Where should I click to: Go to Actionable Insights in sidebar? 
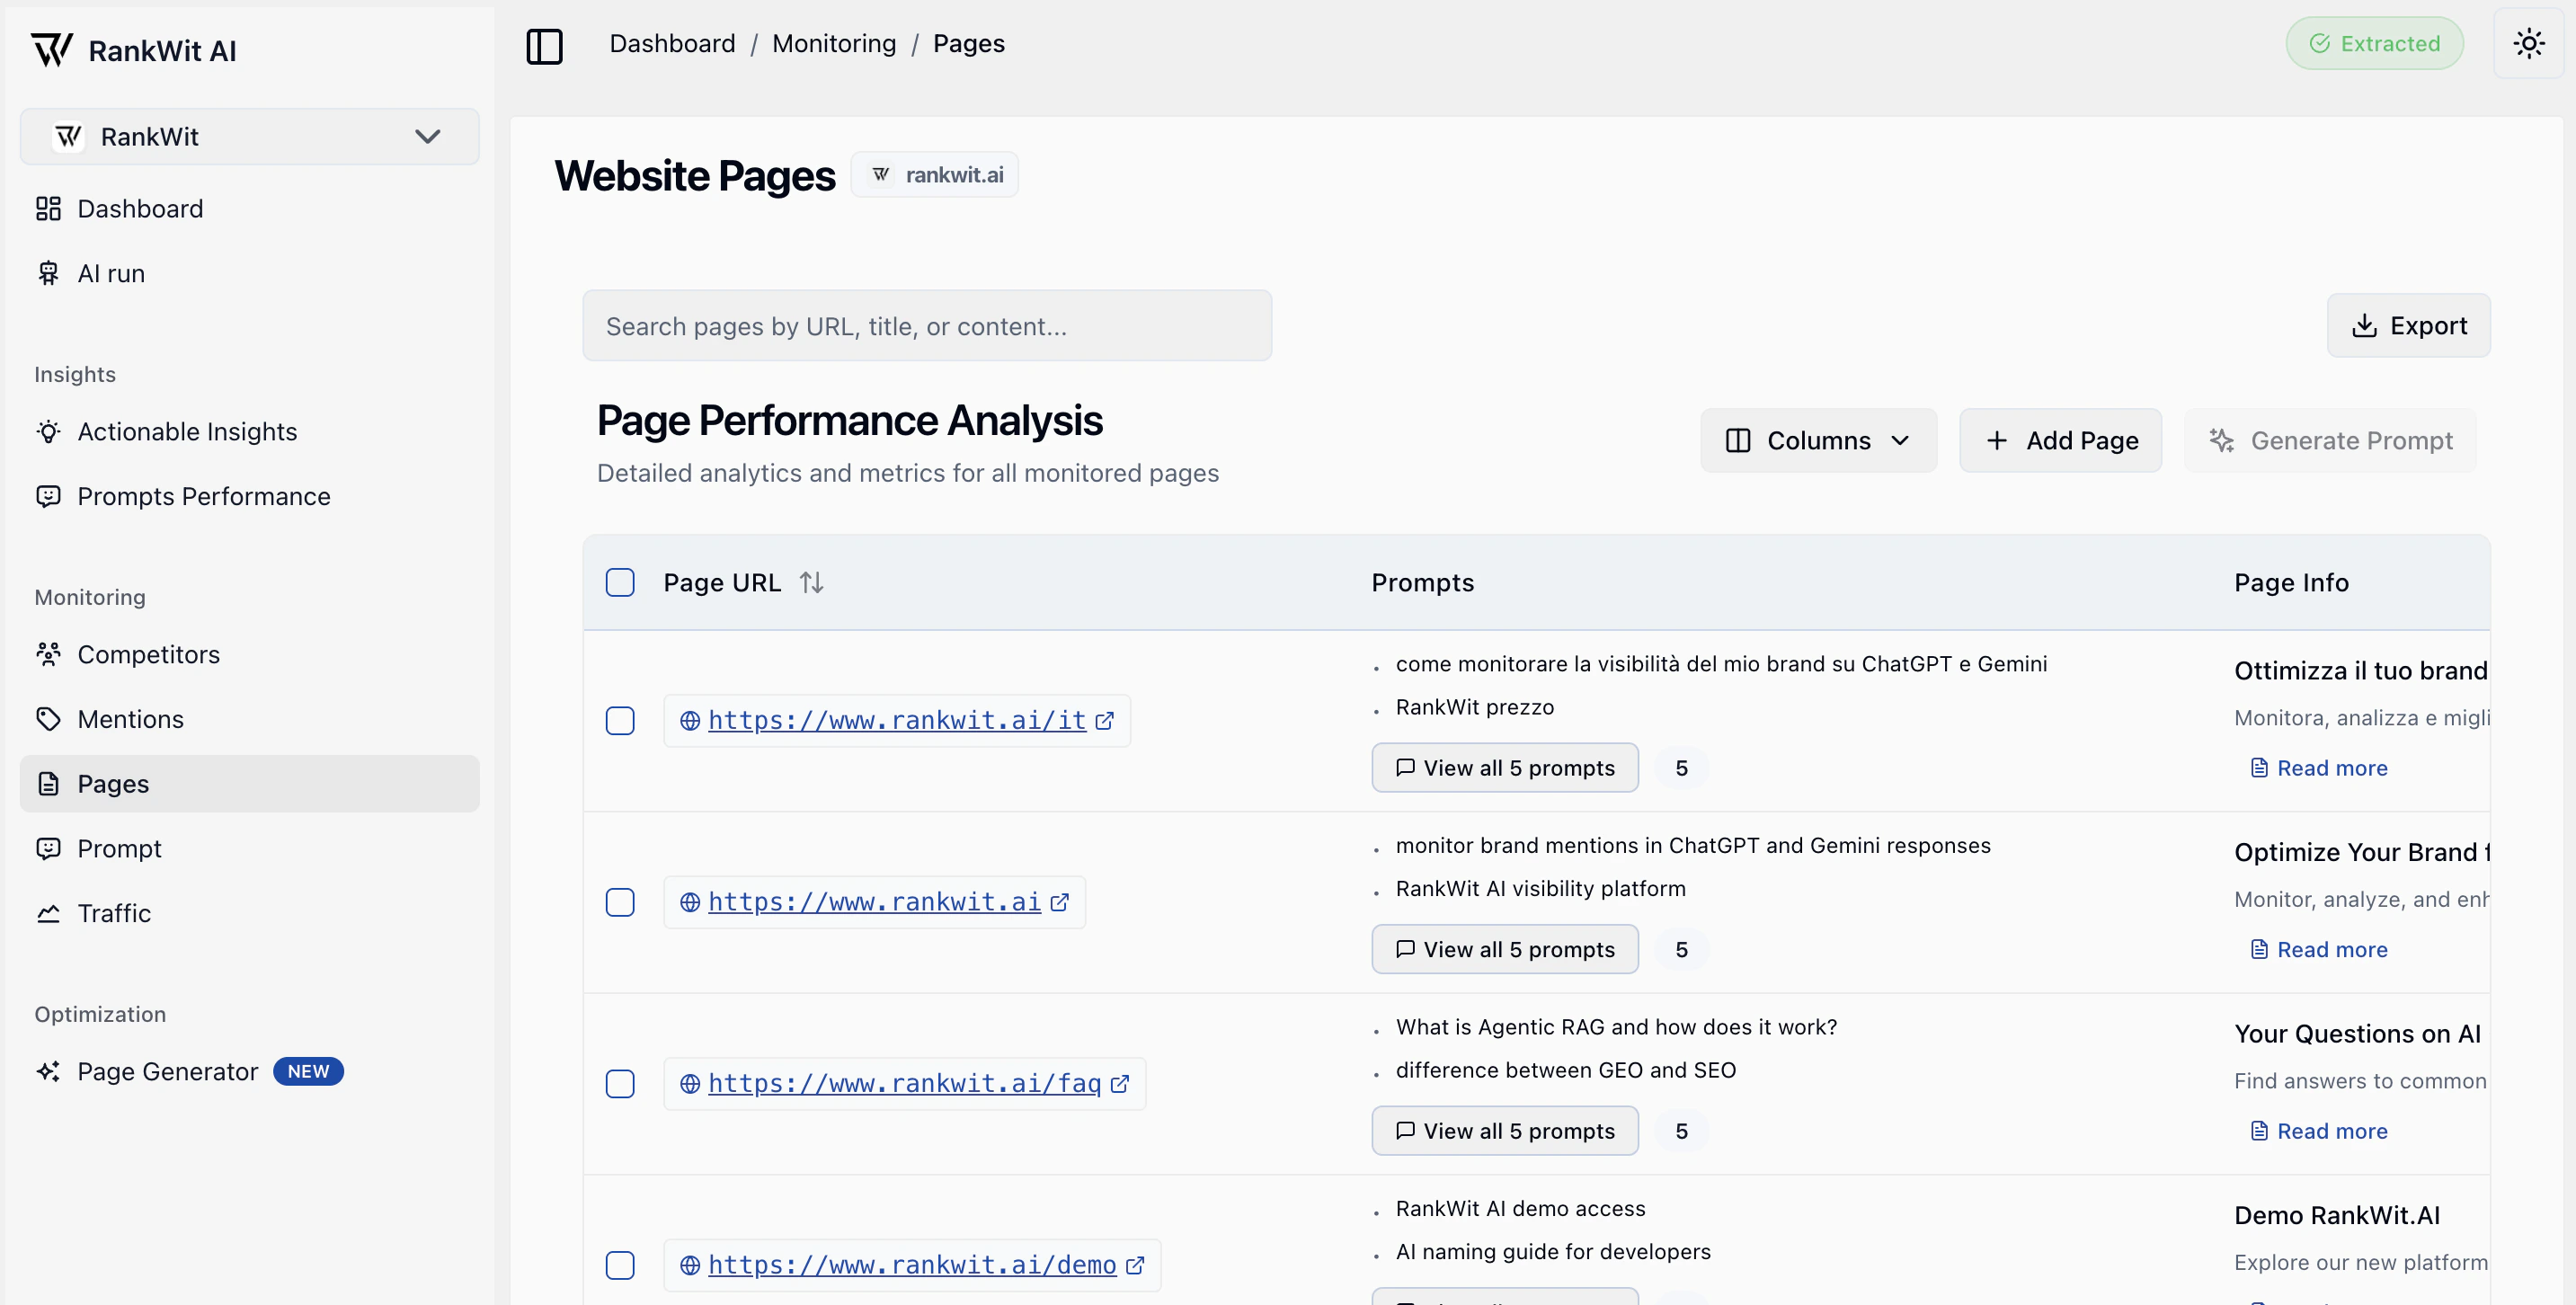[187, 431]
